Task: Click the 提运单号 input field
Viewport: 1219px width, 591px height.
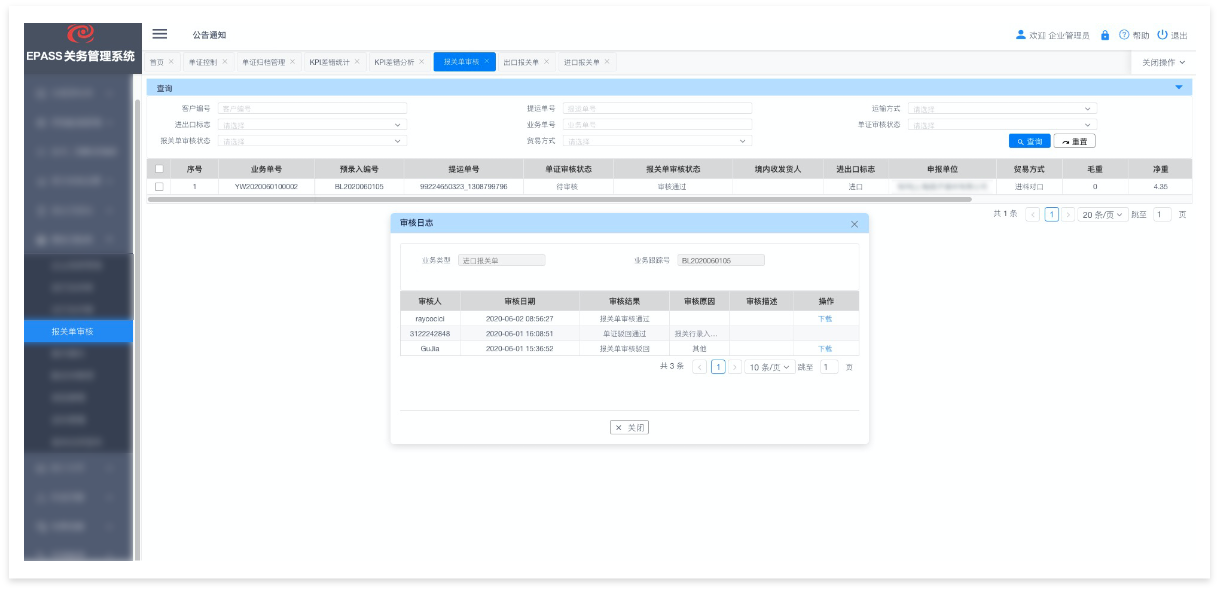Action: [x=657, y=109]
